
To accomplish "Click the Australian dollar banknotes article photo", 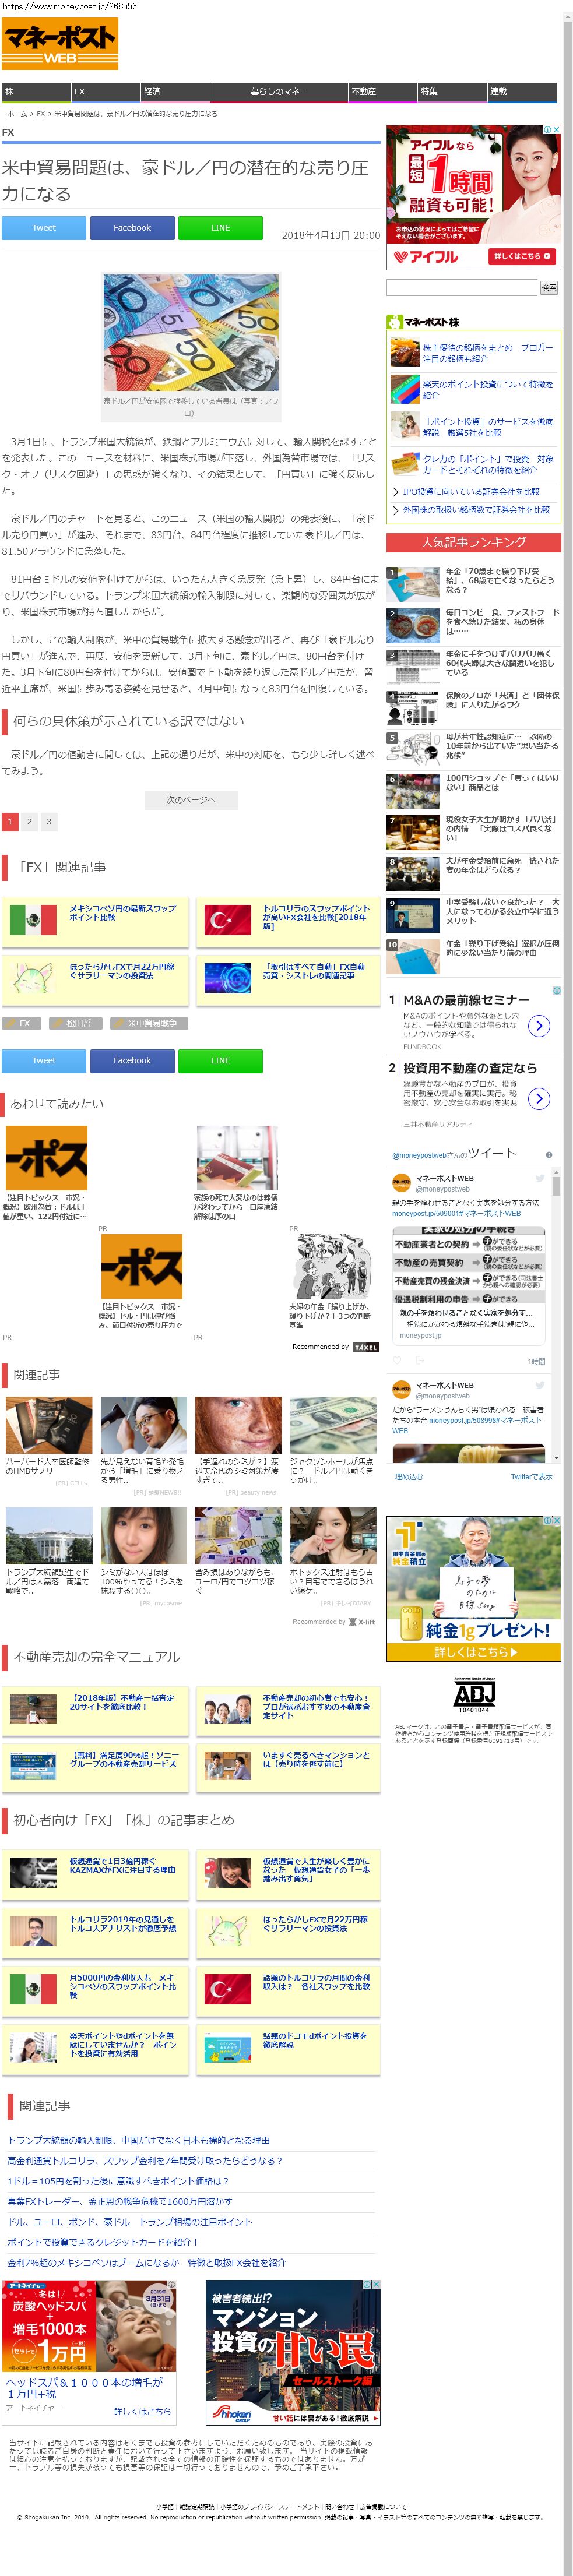I will [x=191, y=334].
